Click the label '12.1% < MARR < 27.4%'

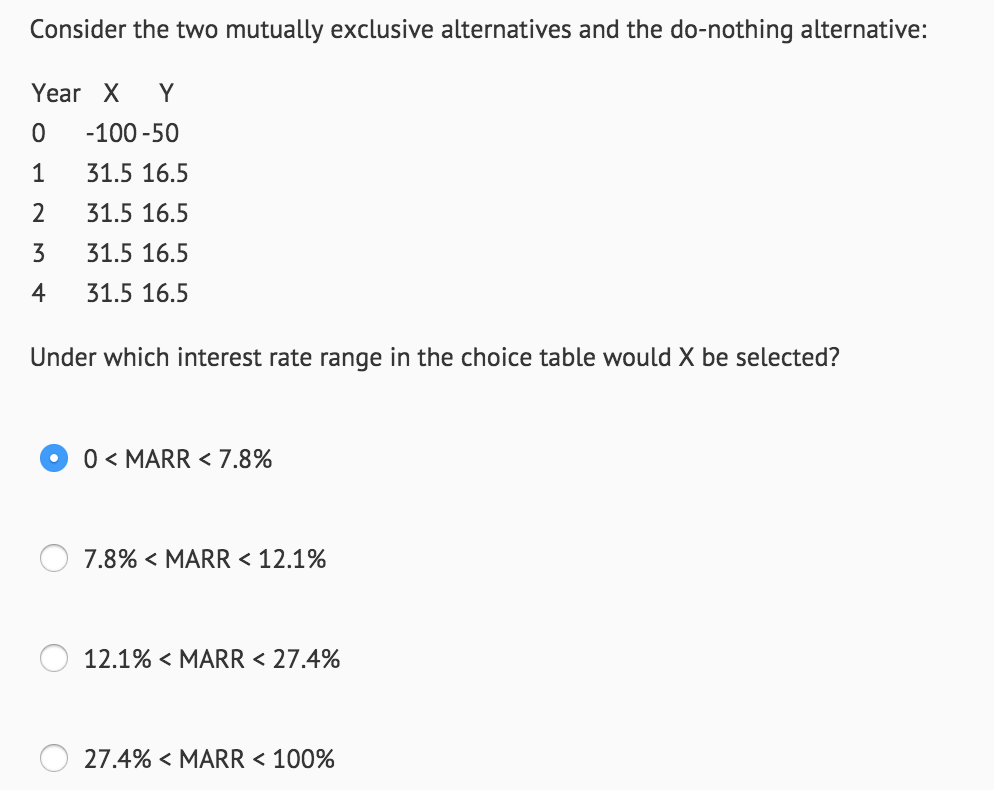coord(212,659)
